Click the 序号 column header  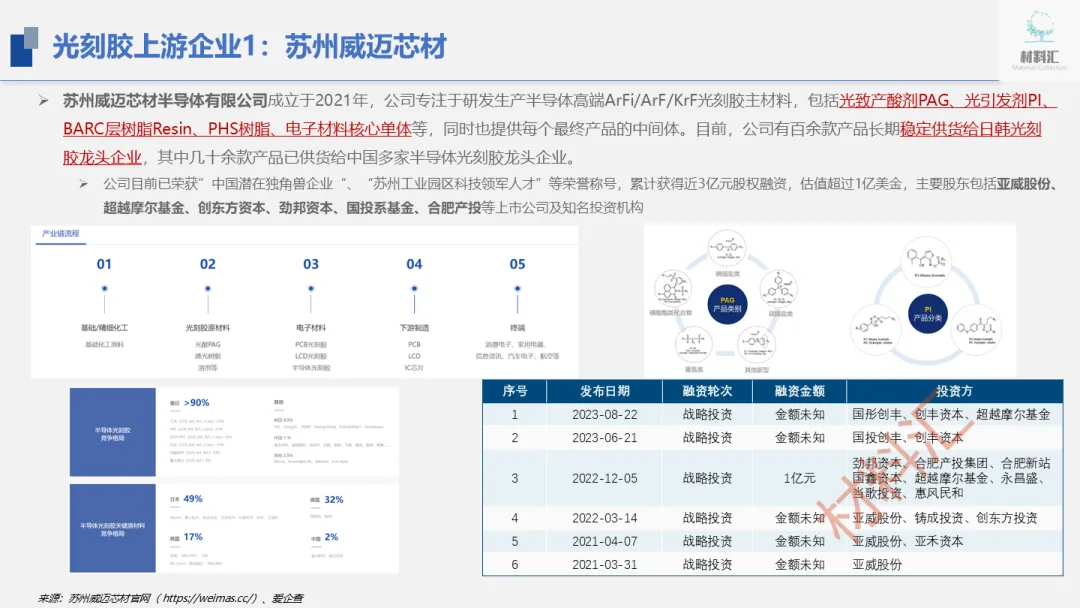click(x=515, y=391)
